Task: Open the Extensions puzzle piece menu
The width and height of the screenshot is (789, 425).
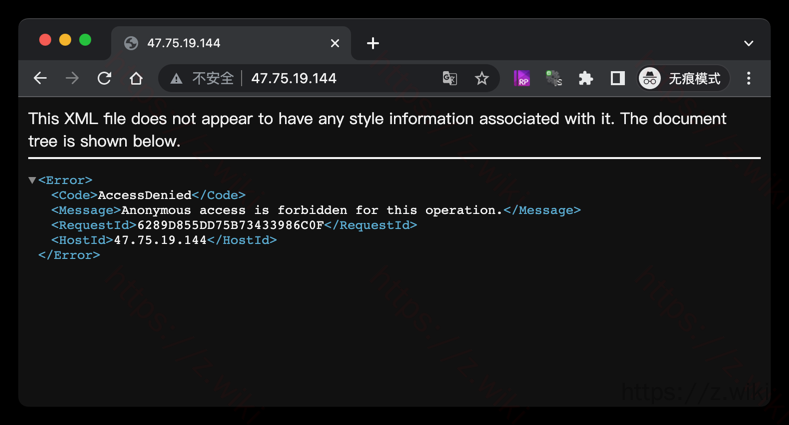Action: (x=586, y=78)
